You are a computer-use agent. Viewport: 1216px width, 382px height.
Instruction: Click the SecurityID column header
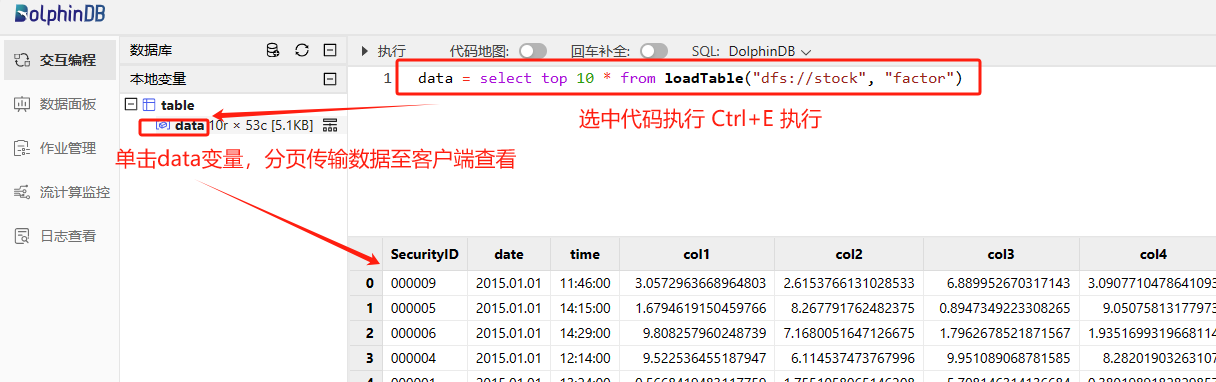tap(424, 254)
